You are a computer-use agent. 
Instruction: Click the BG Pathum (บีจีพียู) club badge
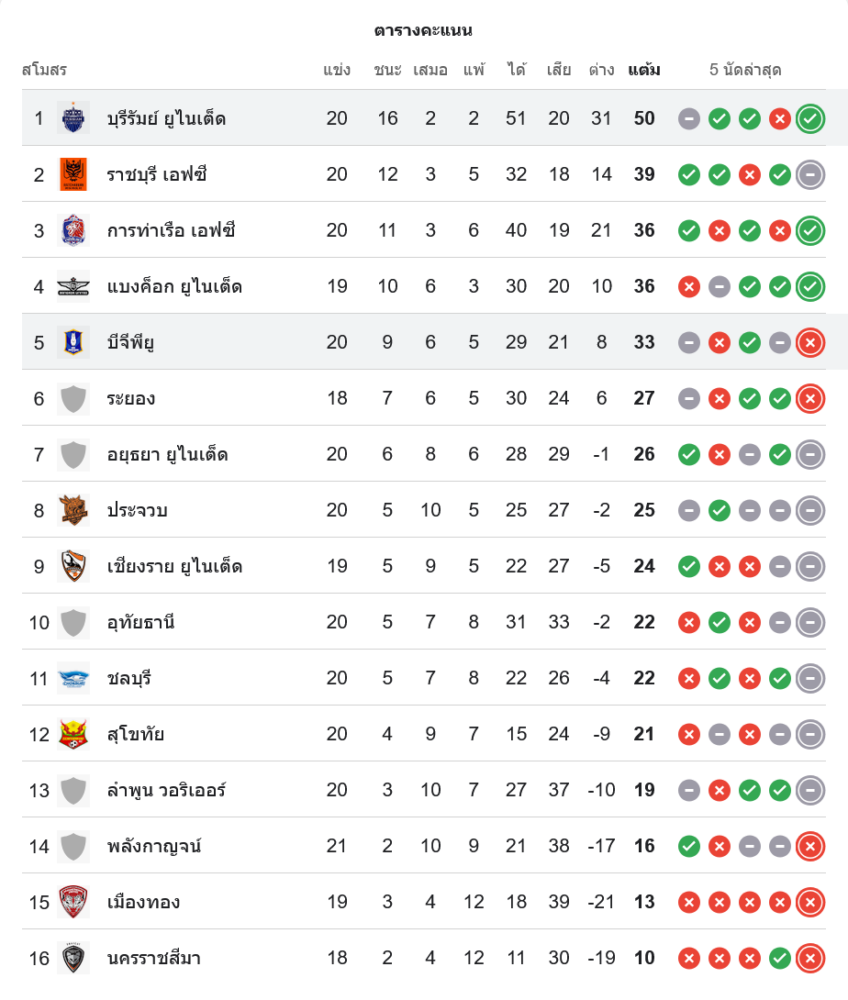[73, 343]
